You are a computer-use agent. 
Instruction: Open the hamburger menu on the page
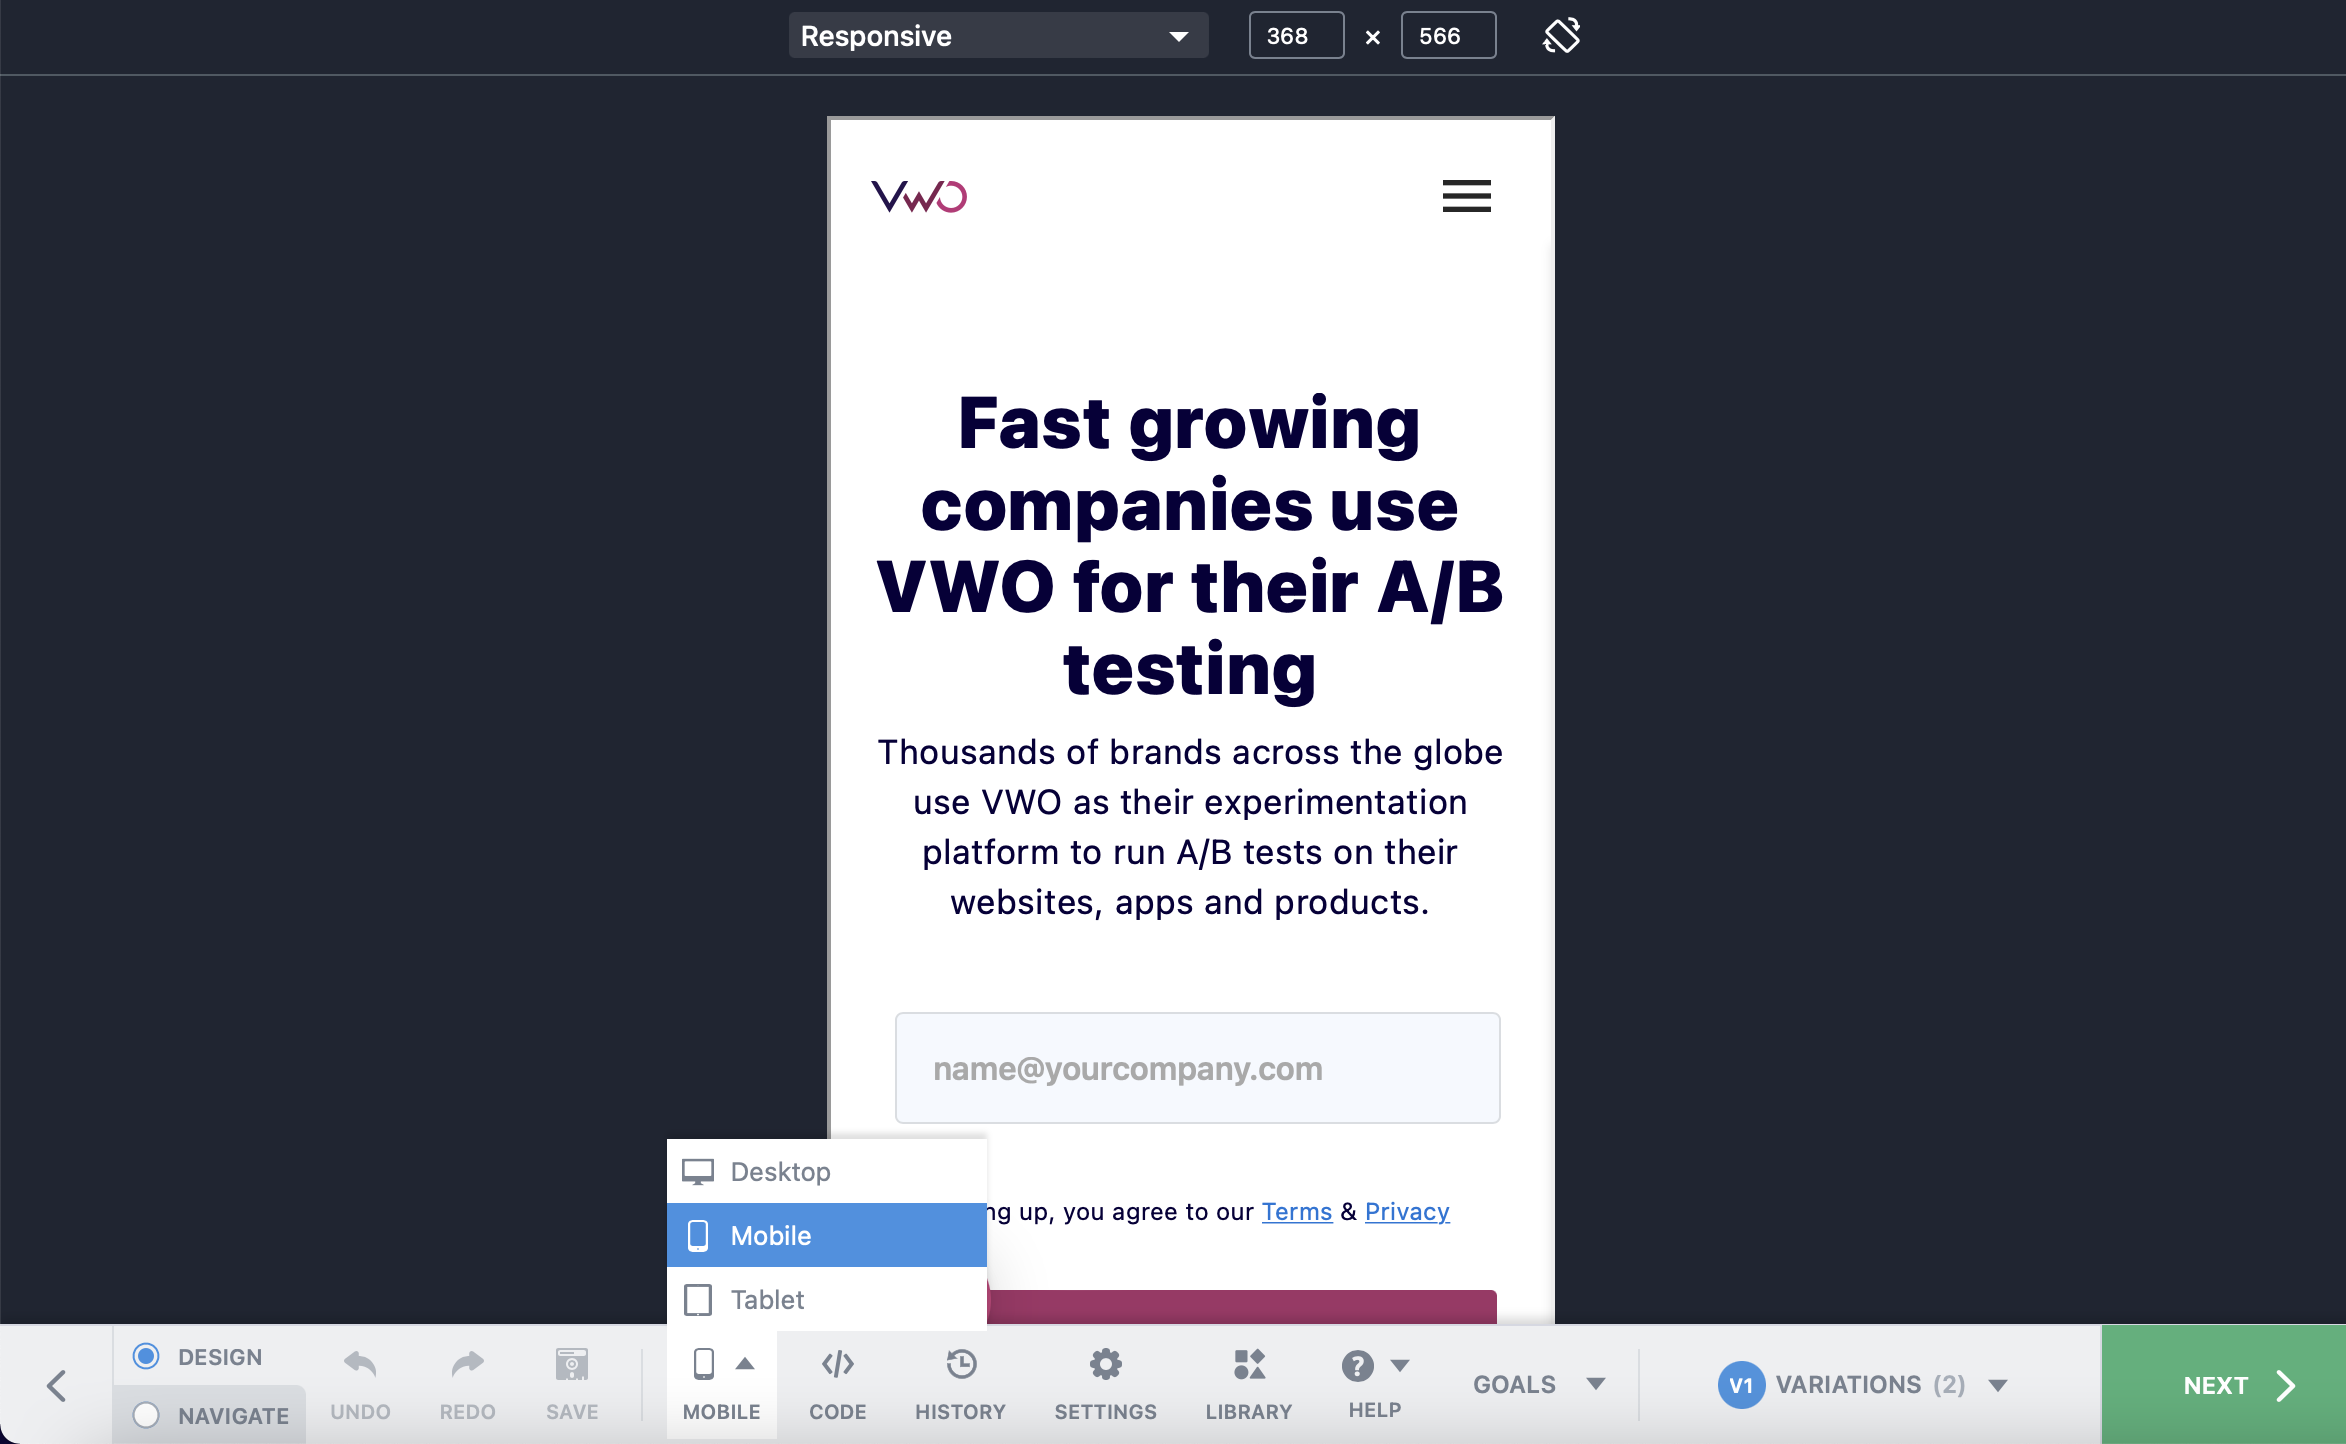point(1466,196)
